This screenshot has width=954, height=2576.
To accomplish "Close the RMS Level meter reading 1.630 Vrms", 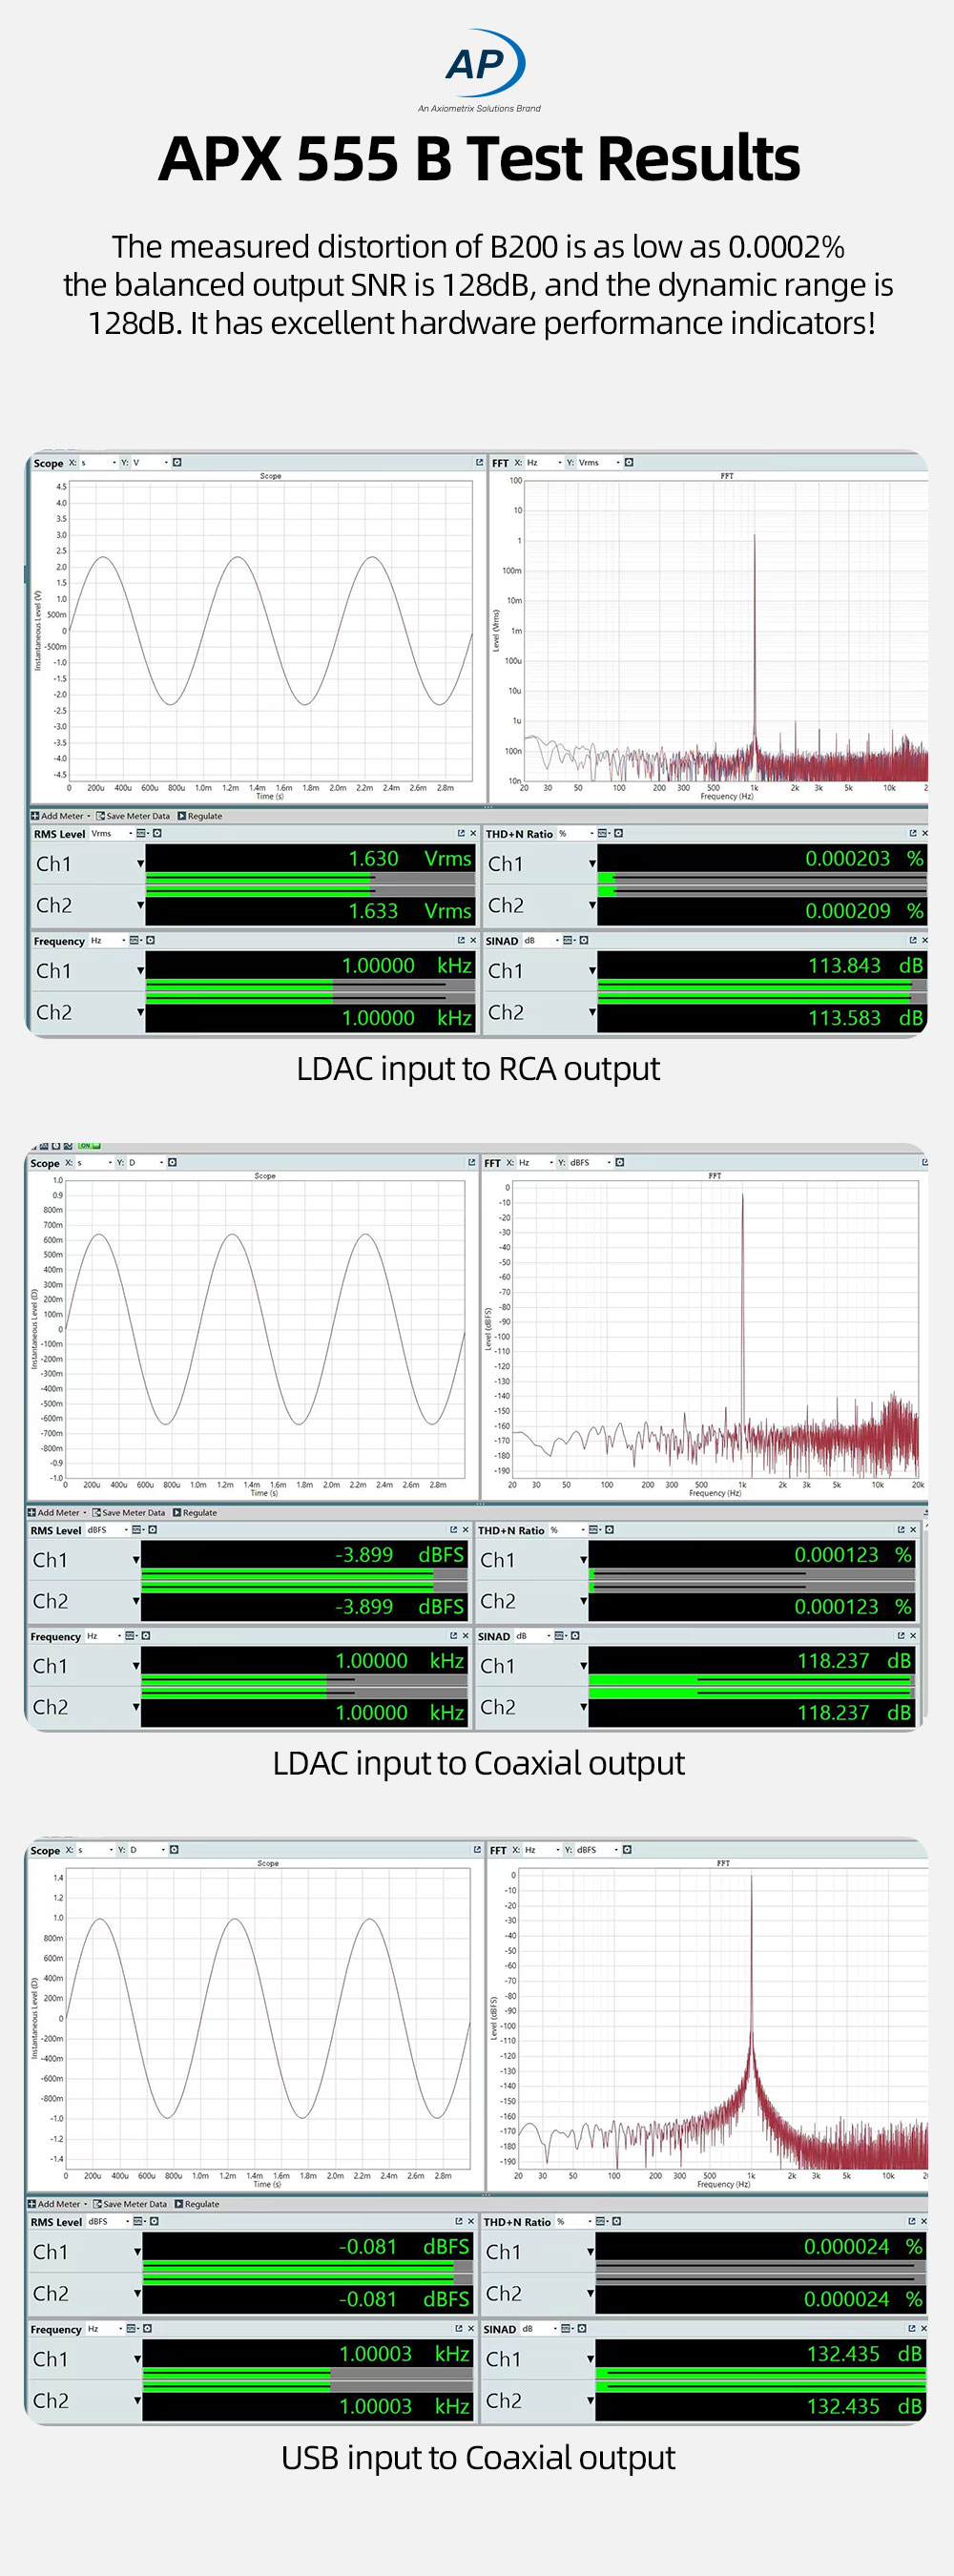I will [x=473, y=833].
